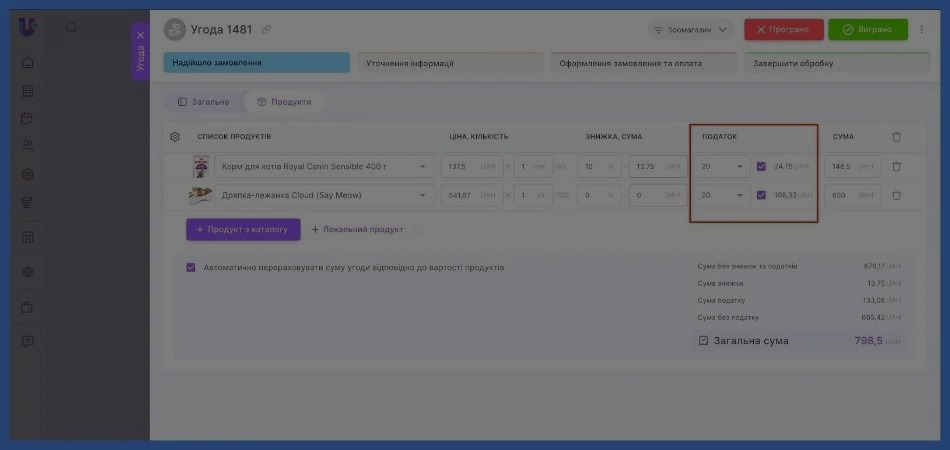Expand the Зоомагазин funnel dropdown
This screenshot has height=450, width=950.
(690, 30)
